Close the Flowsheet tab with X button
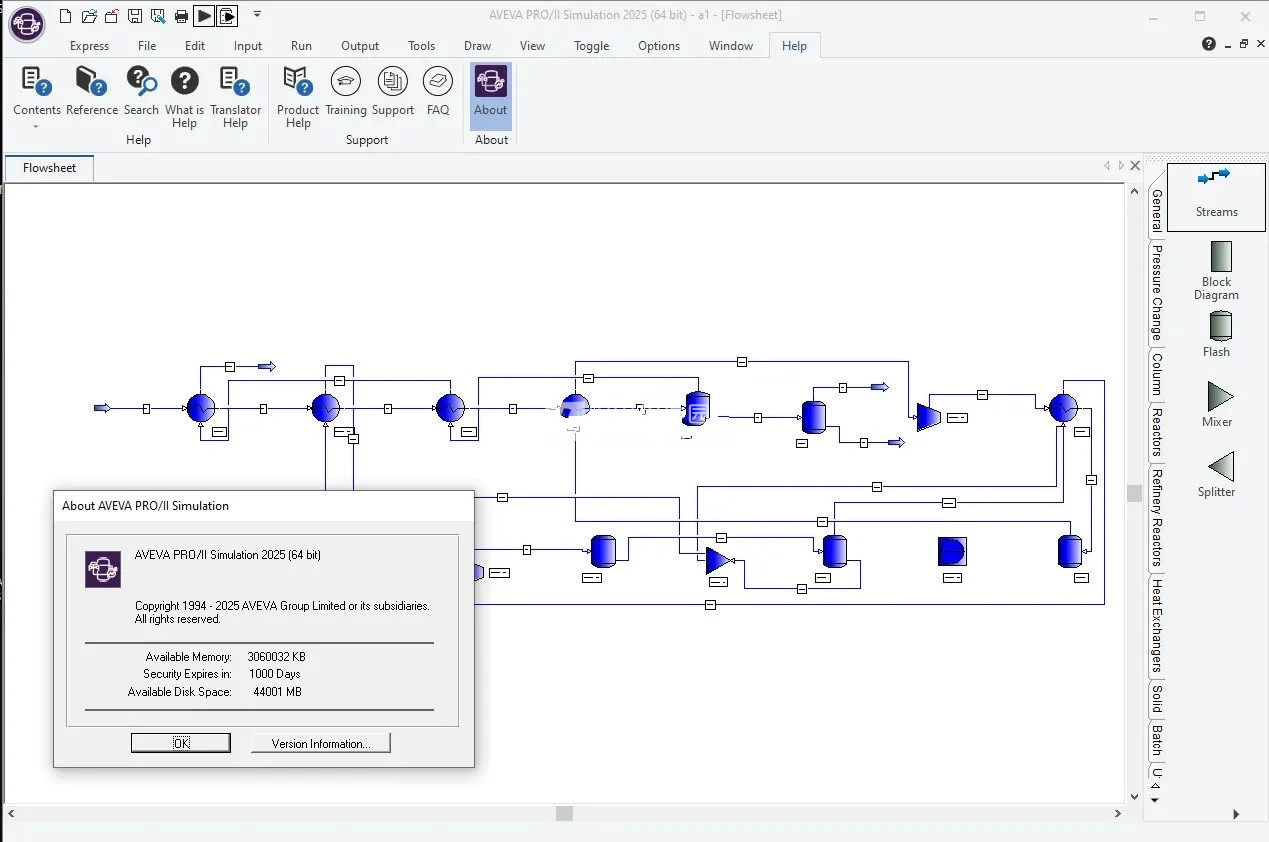Image resolution: width=1269 pixels, height=842 pixels. click(1135, 166)
